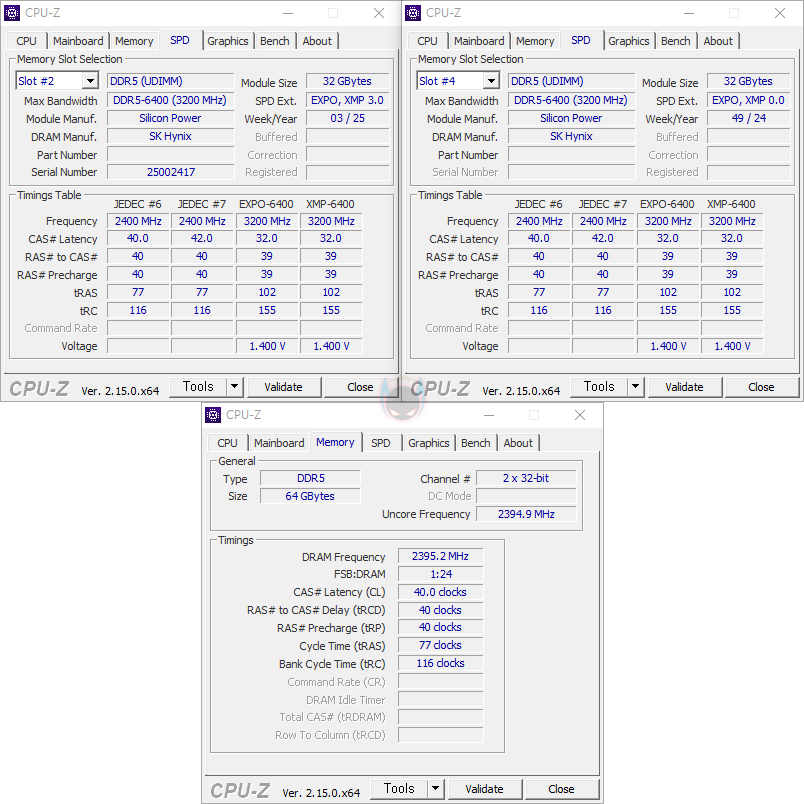Click serial number field 25002417
804x804 pixels.
(171, 172)
